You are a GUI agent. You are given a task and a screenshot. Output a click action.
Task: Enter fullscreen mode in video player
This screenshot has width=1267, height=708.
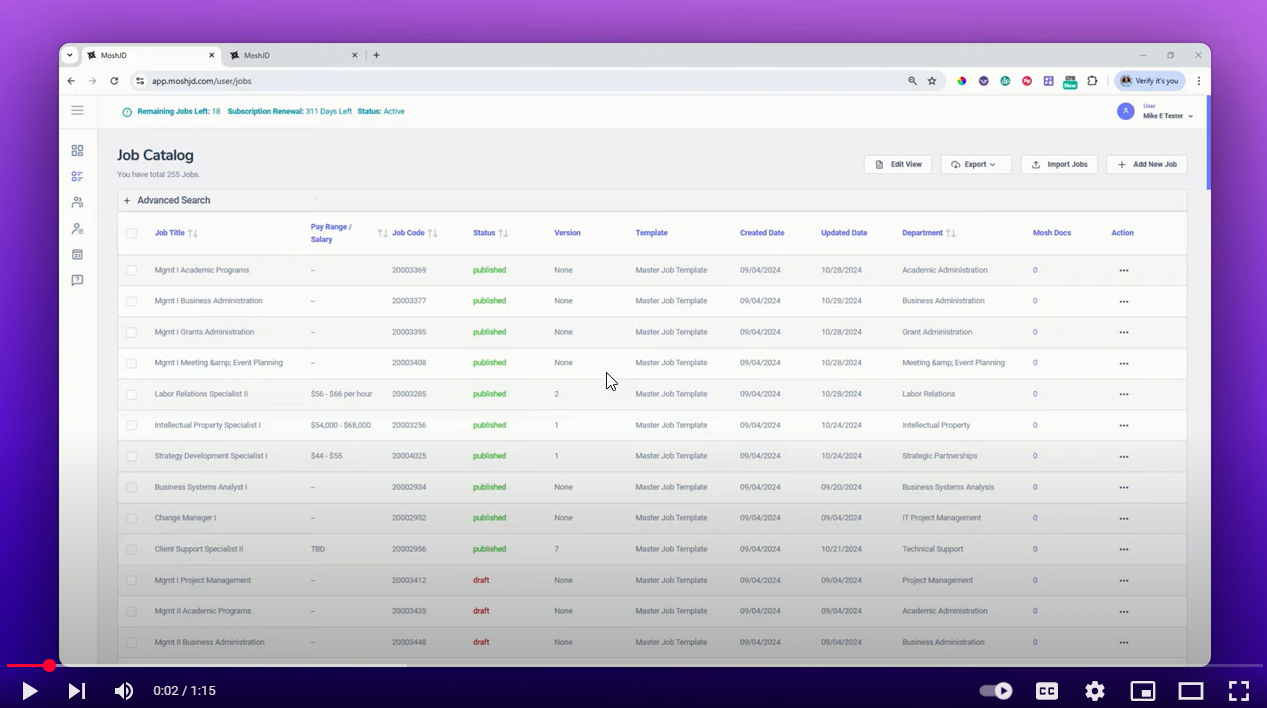click(x=1239, y=690)
